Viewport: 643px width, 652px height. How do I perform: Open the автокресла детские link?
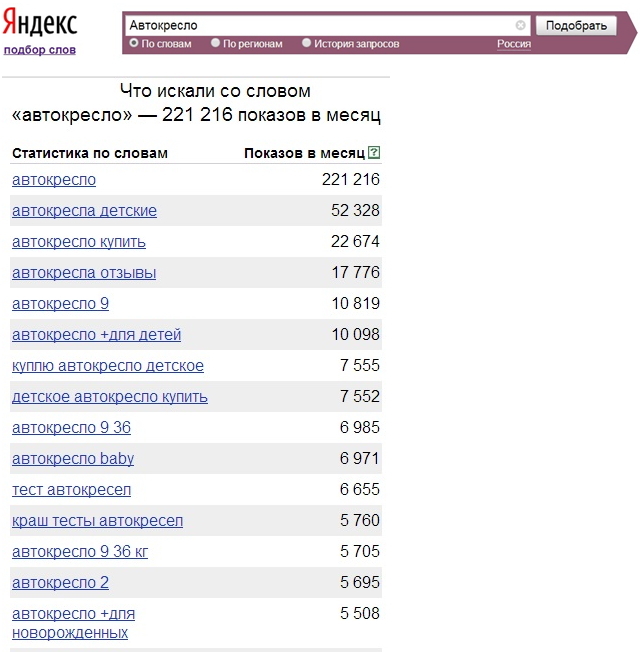(x=84, y=210)
